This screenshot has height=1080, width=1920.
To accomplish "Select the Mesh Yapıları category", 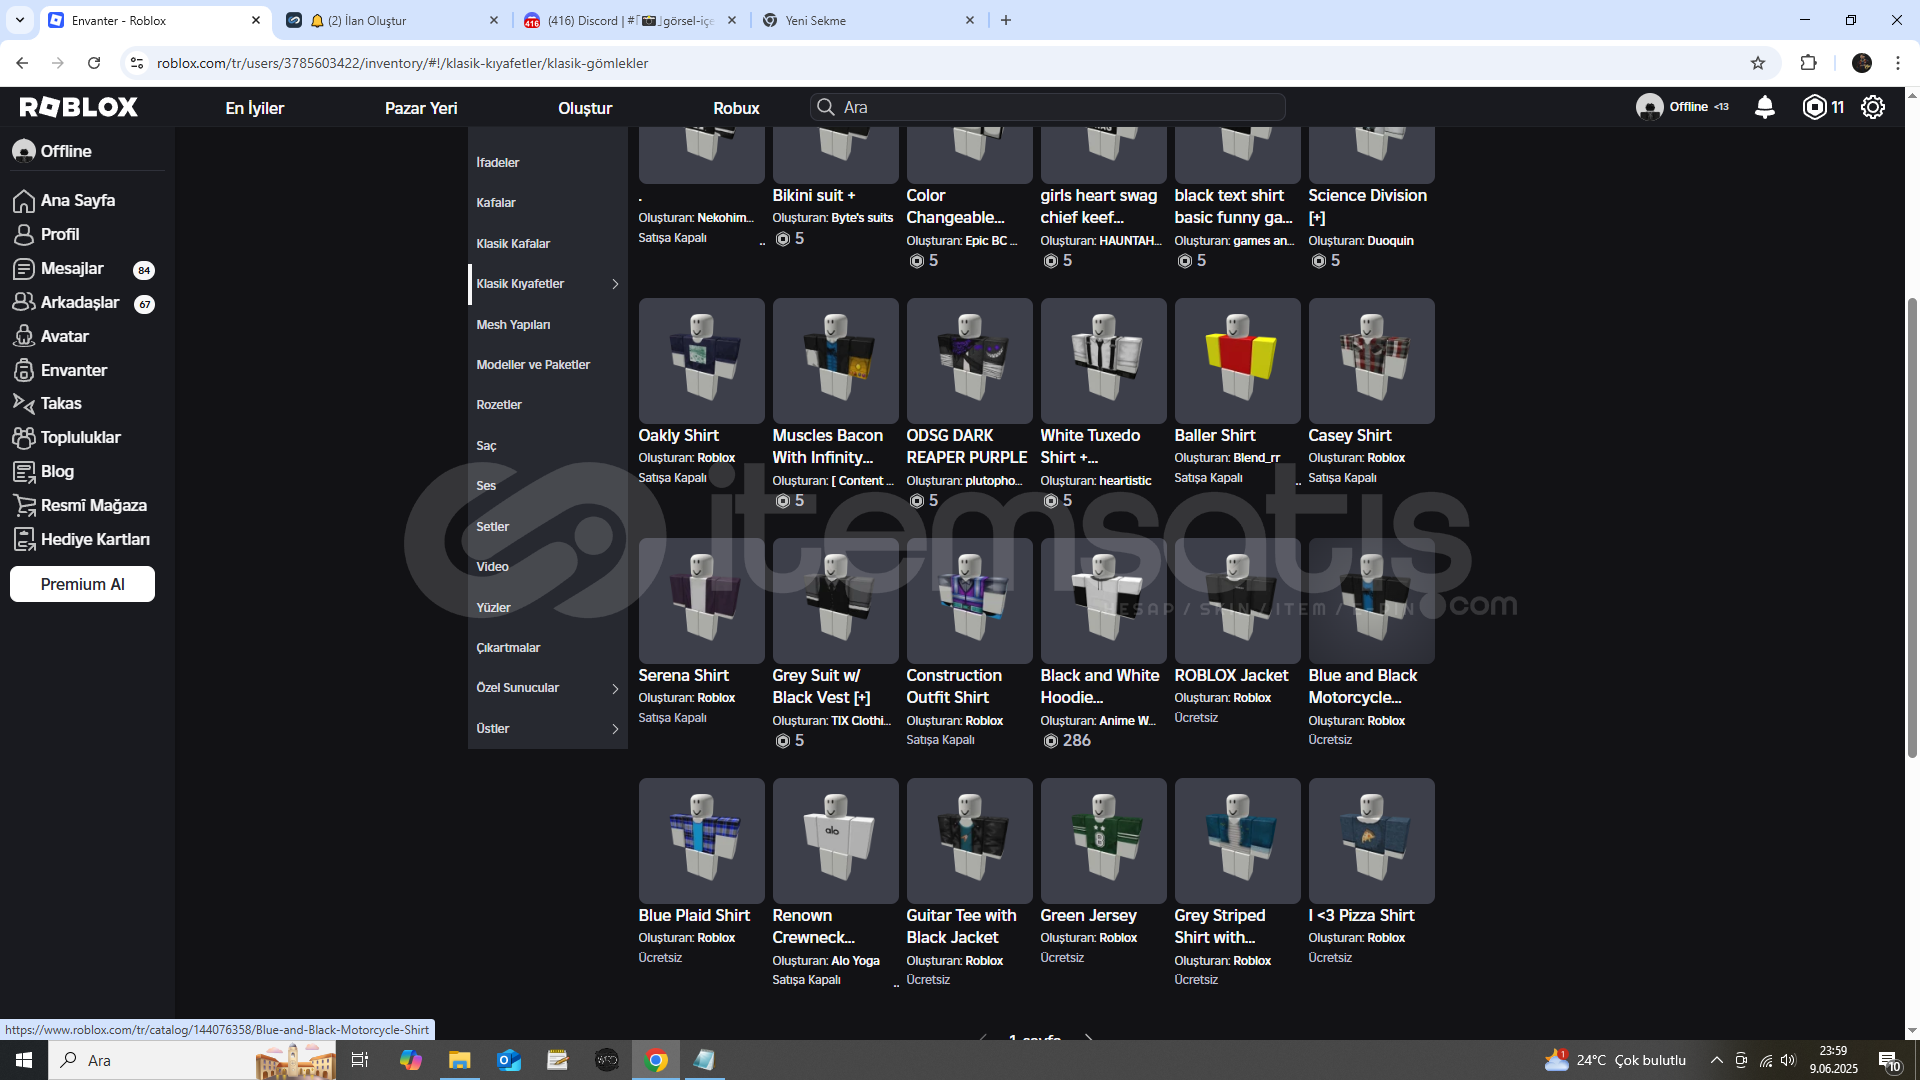I will tap(513, 325).
